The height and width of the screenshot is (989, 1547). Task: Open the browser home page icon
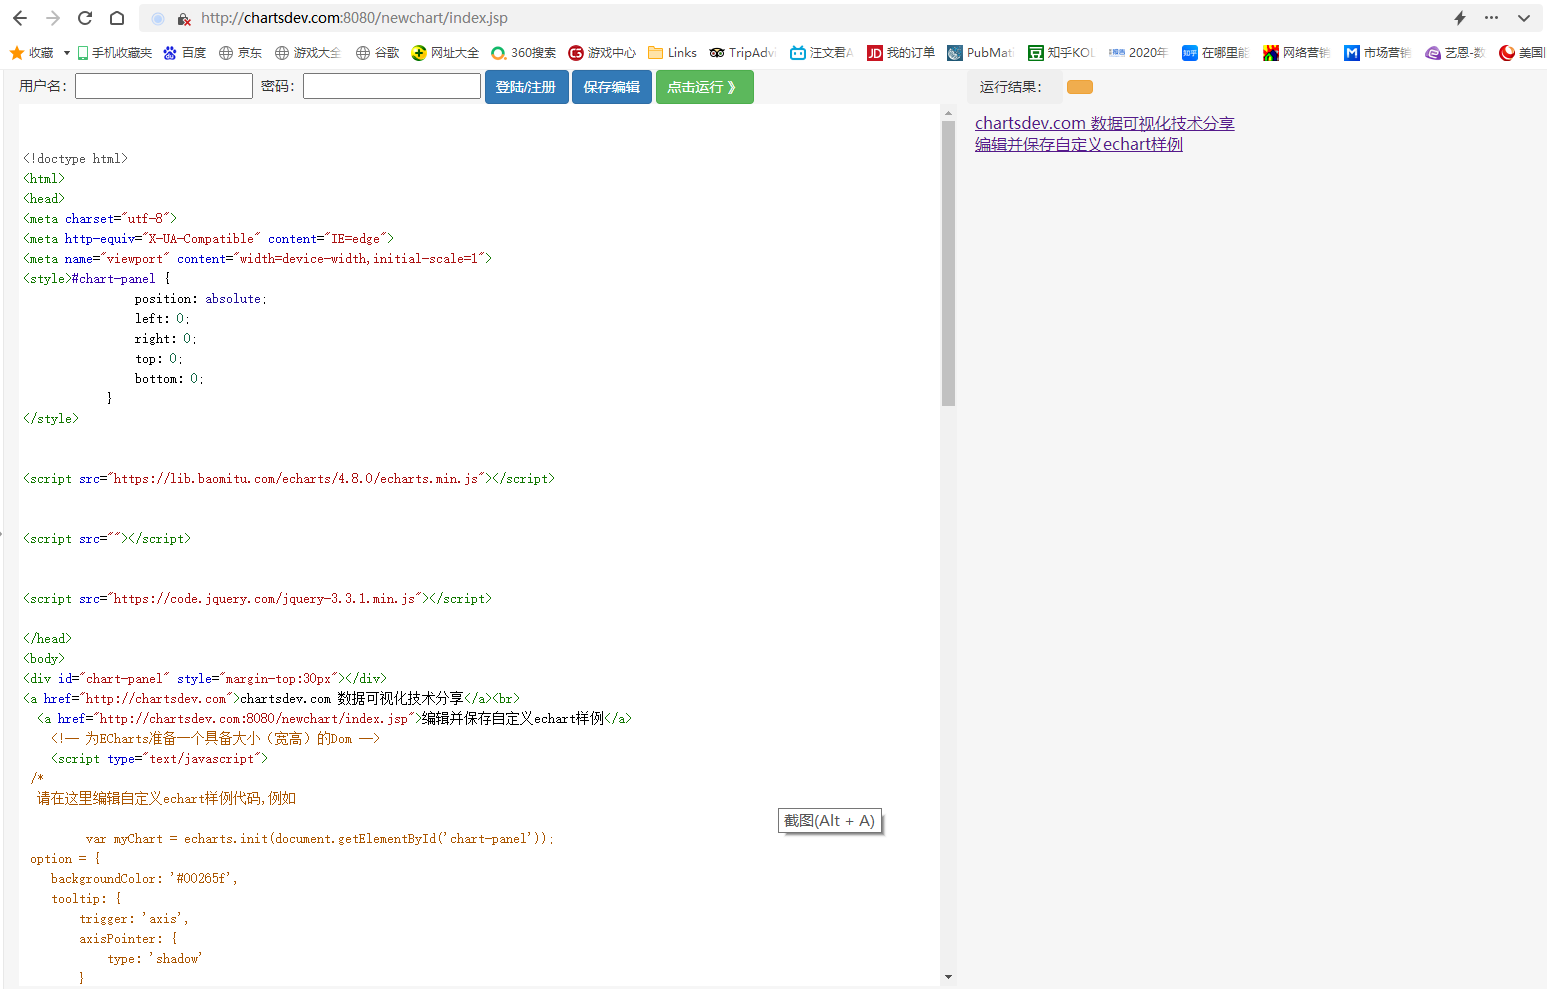tap(117, 18)
